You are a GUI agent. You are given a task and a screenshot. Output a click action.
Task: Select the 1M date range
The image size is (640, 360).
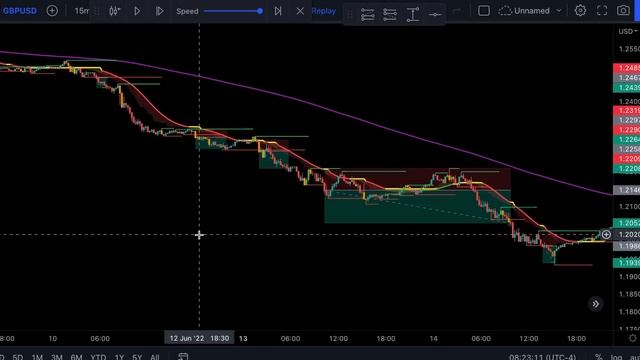37,357
